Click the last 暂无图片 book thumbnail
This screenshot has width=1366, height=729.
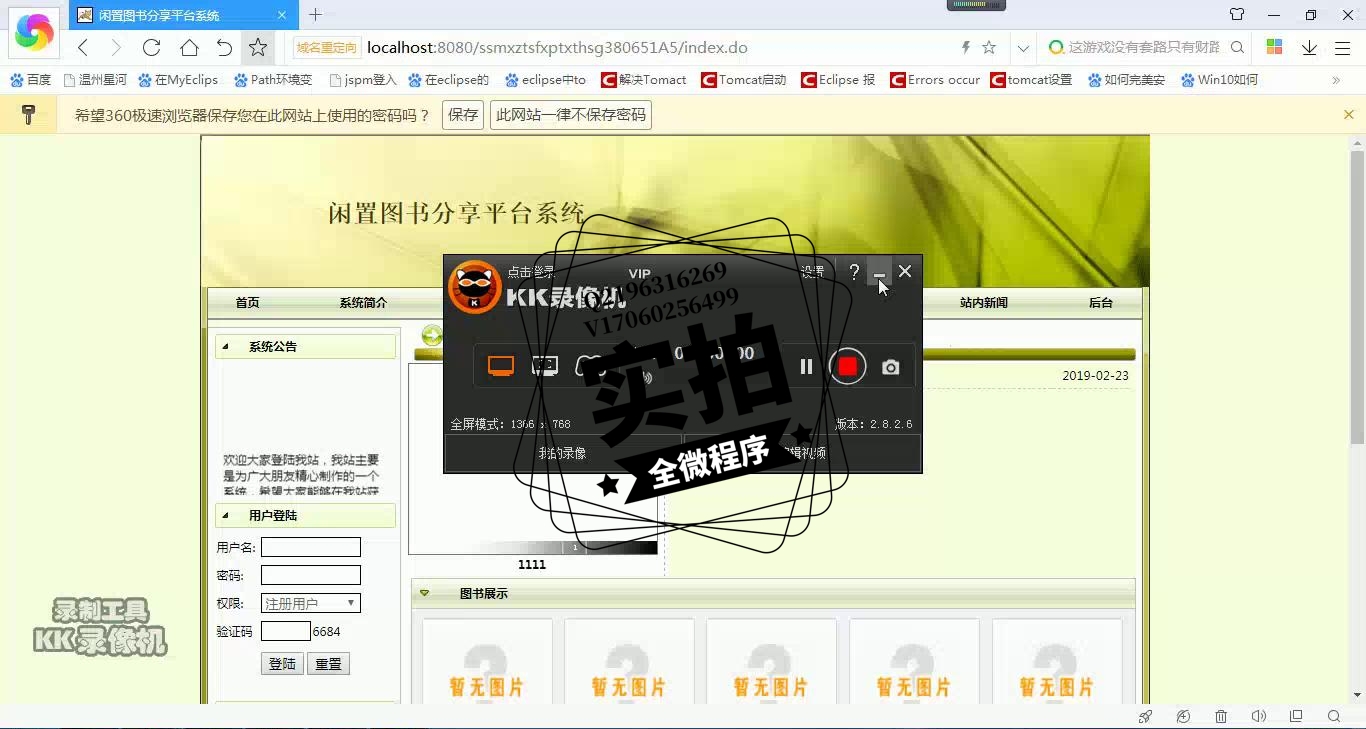(x=1057, y=662)
